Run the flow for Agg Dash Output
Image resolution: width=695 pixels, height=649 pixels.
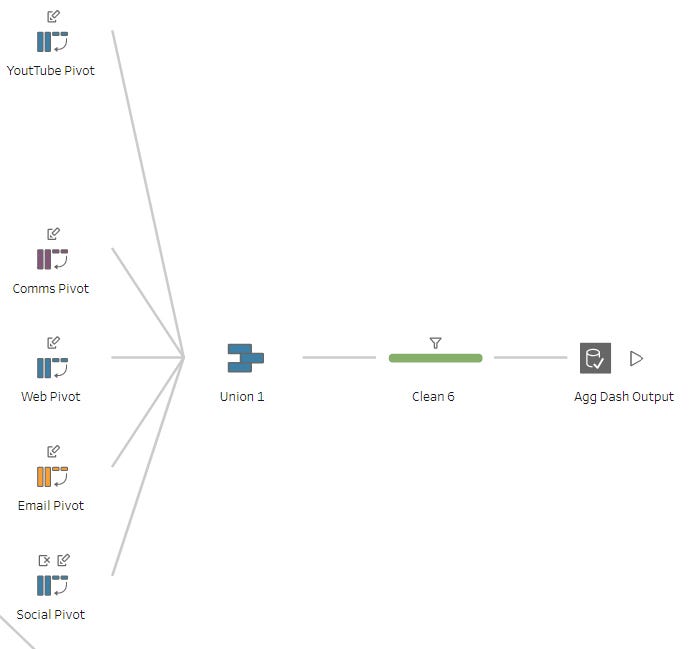click(636, 358)
